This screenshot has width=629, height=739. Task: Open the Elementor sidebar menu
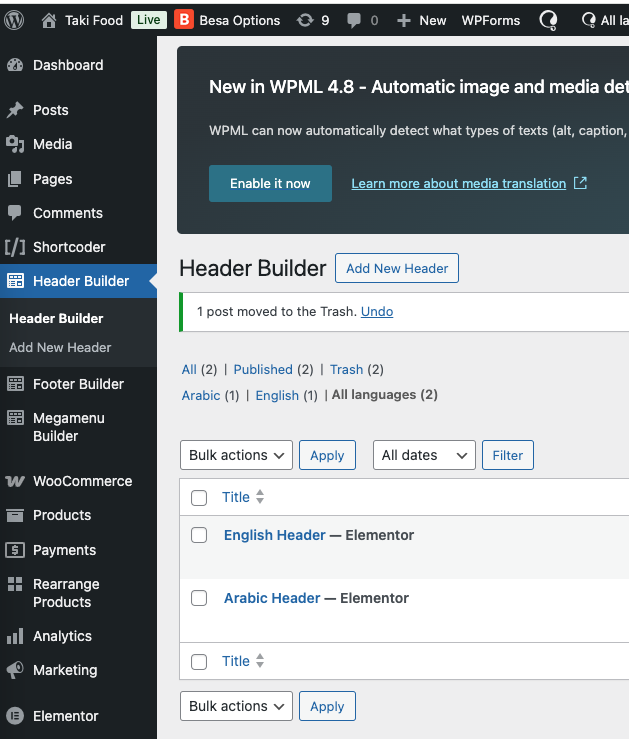tap(65, 716)
